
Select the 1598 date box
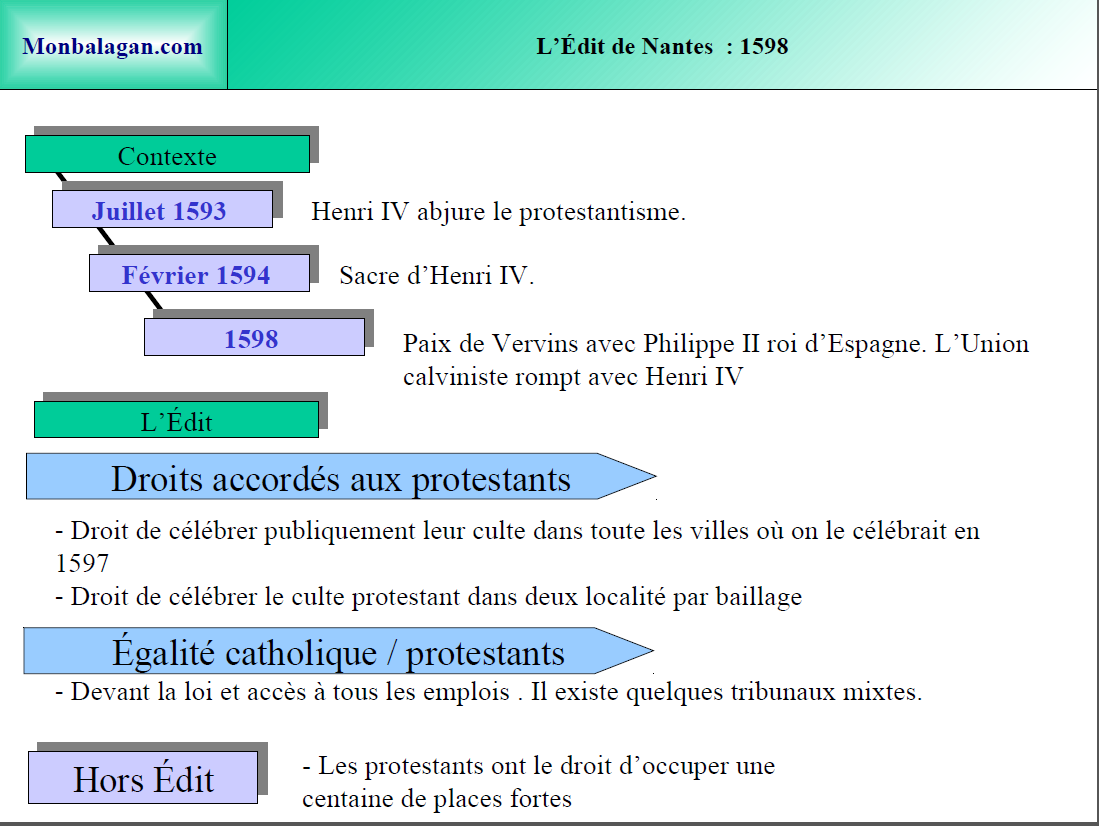coord(253,339)
